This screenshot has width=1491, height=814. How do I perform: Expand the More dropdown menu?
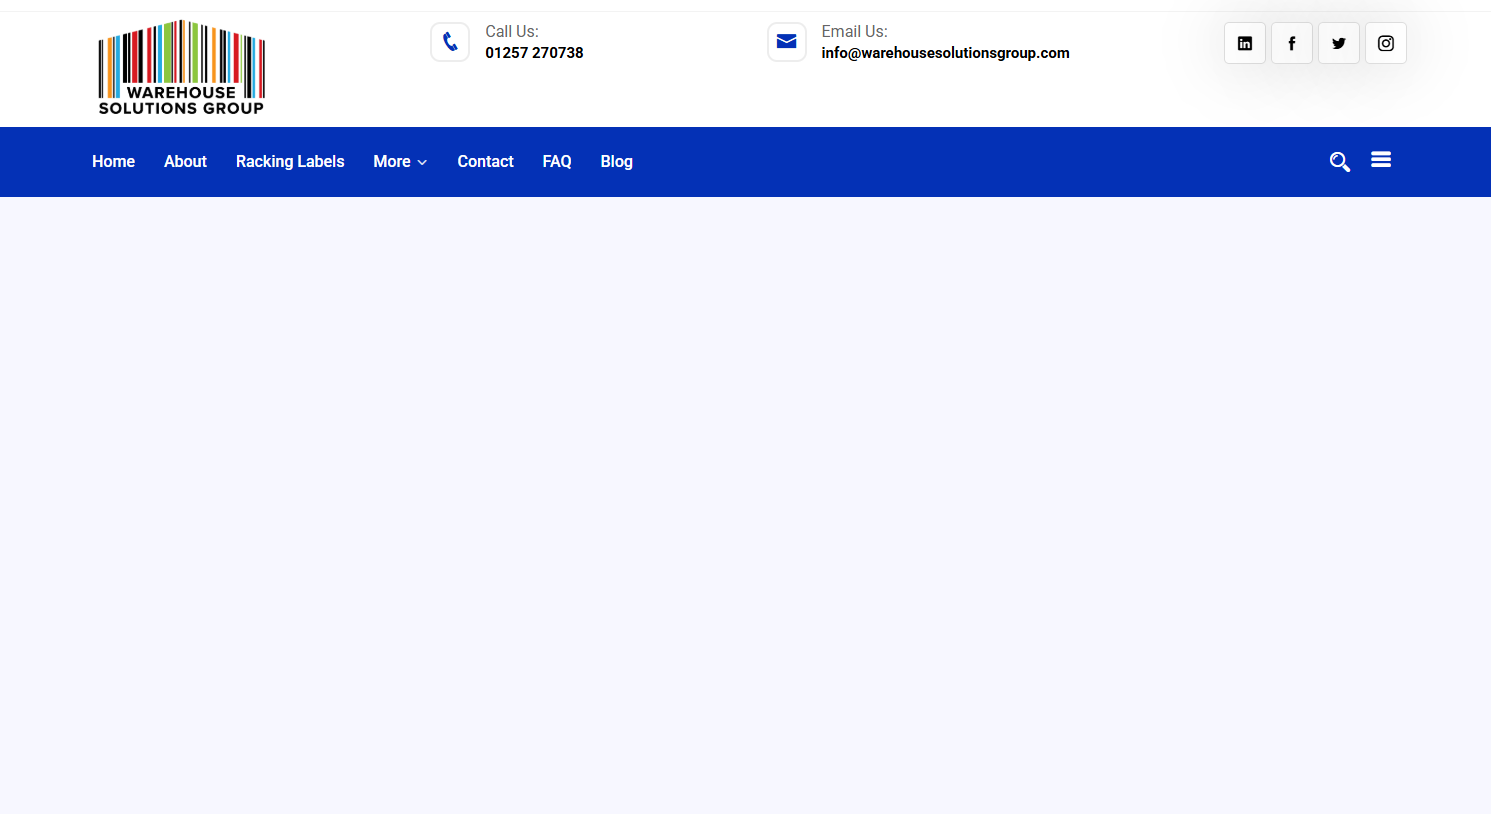pos(400,162)
